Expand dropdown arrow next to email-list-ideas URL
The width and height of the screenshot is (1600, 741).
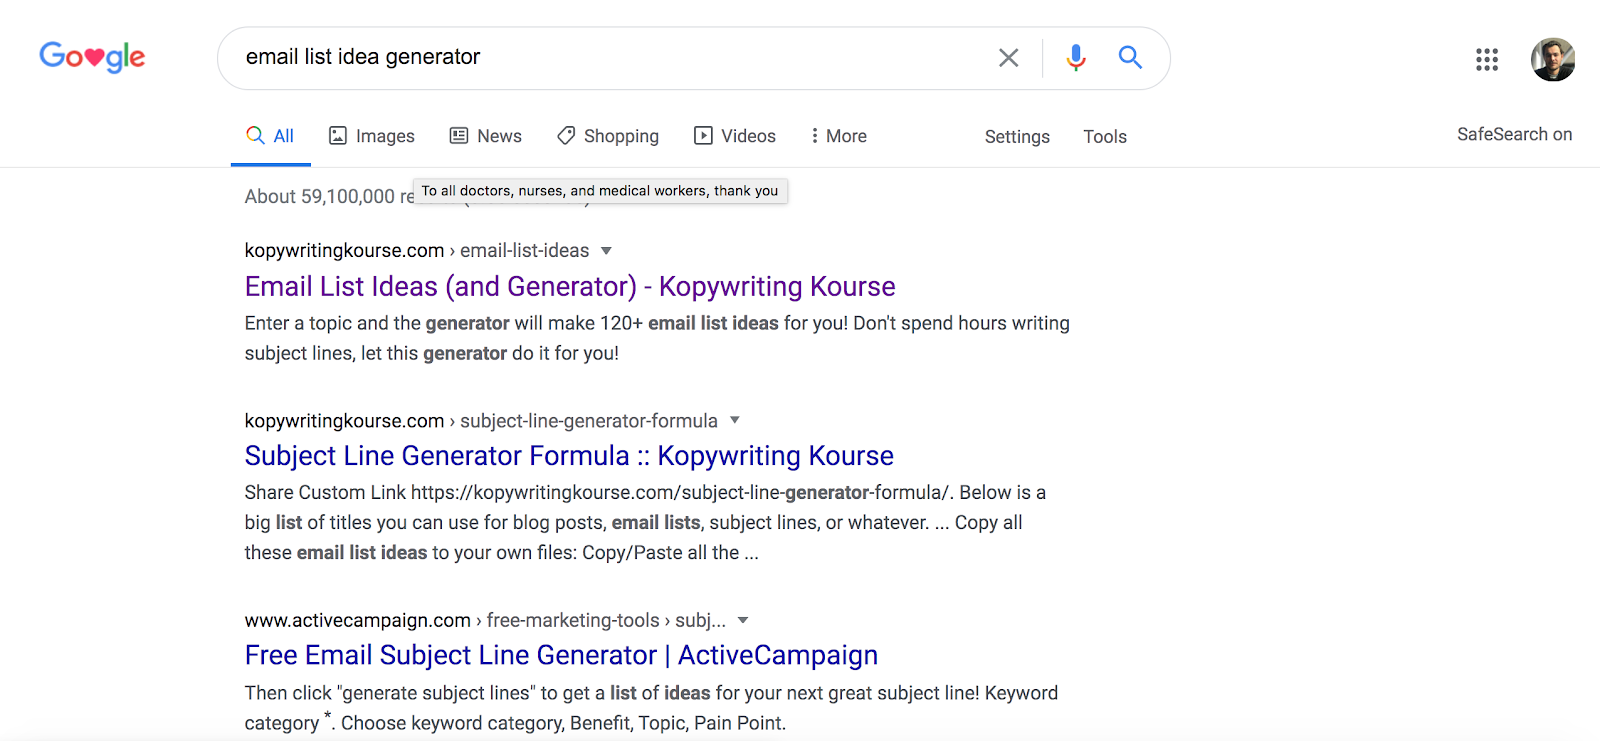pos(606,251)
